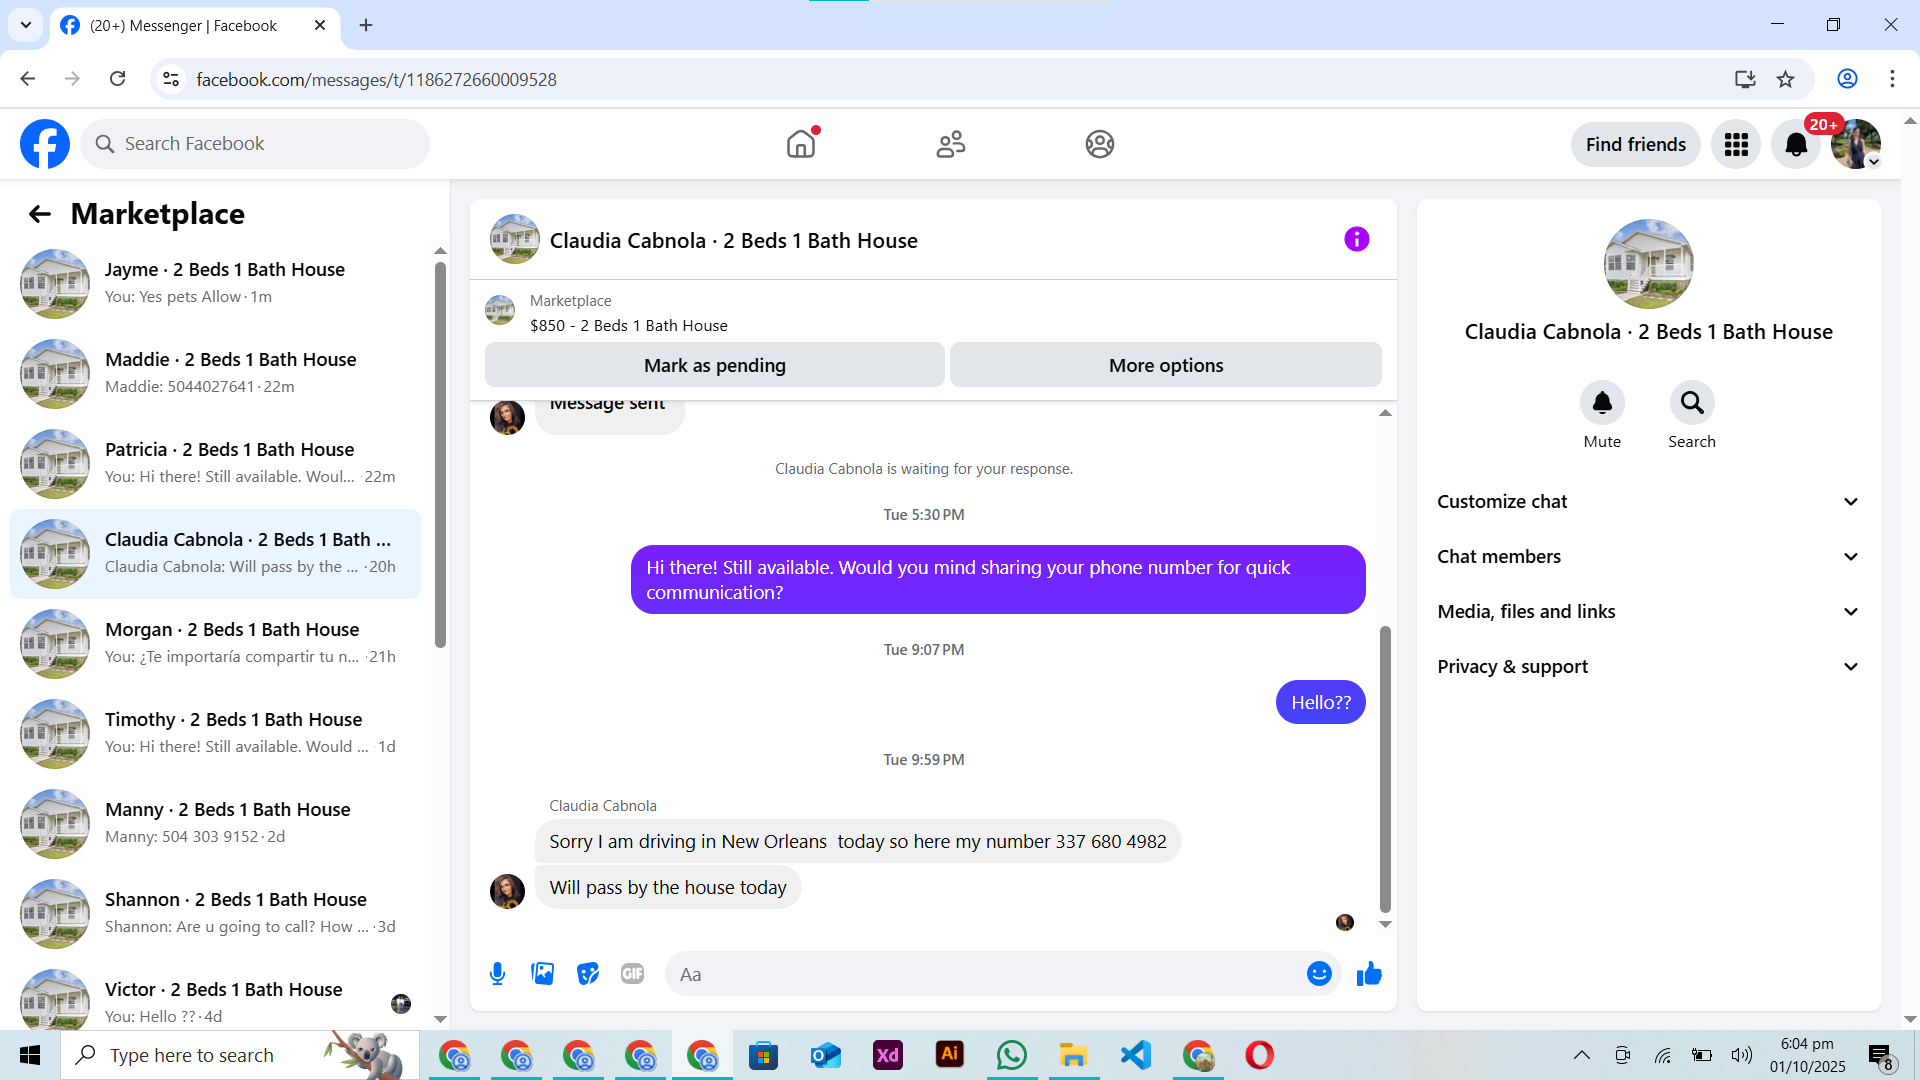Attach a photo or file icon
This screenshot has height=1080, width=1920.
click(543, 974)
